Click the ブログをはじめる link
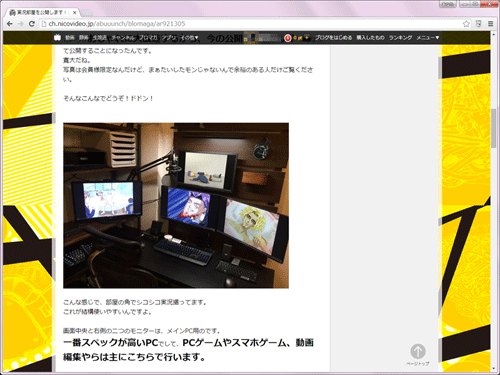This screenshot has height=375, width=500. click(x=333, y=38)
